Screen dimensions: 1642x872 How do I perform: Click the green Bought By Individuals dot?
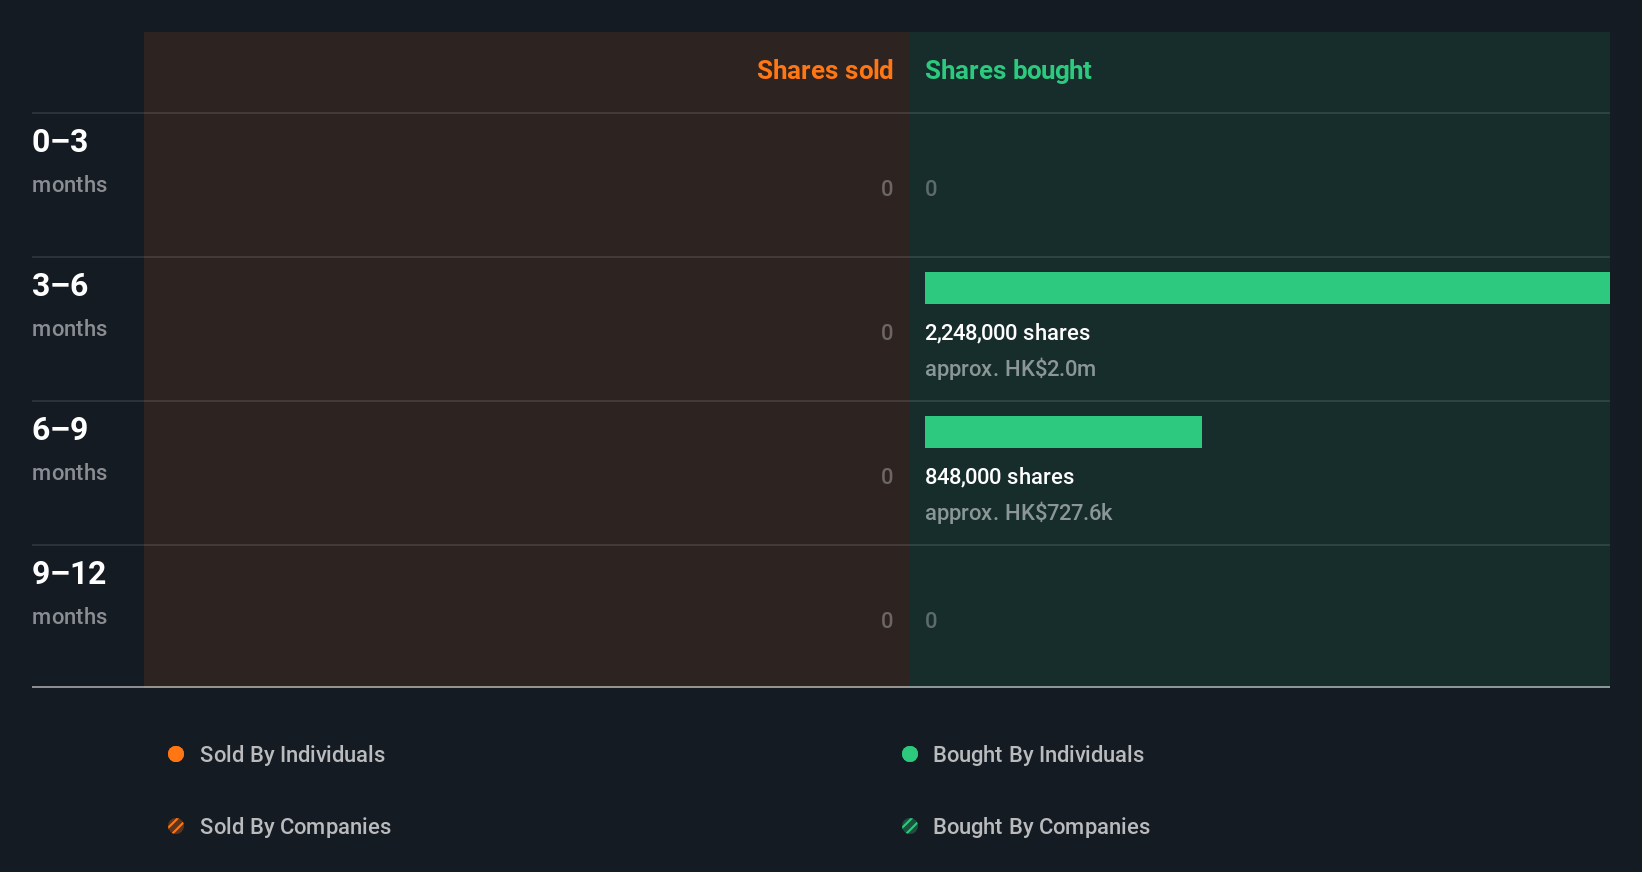pos(910,754)
